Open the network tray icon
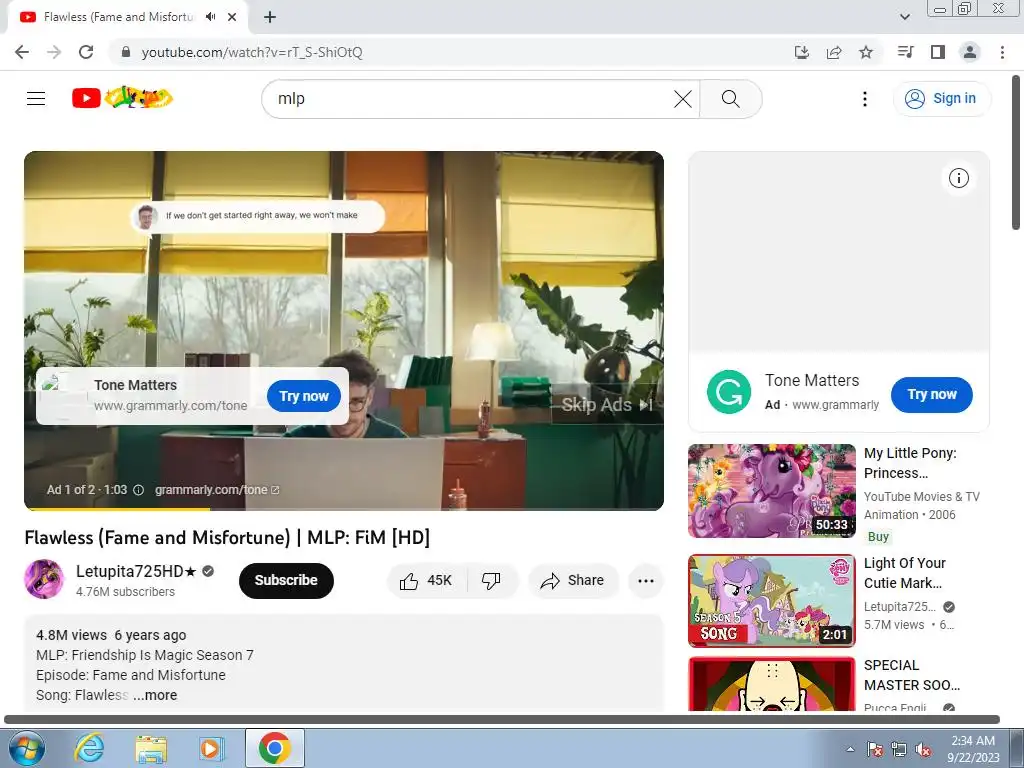Screen dimensions: 1024x768 pos(899,749)
